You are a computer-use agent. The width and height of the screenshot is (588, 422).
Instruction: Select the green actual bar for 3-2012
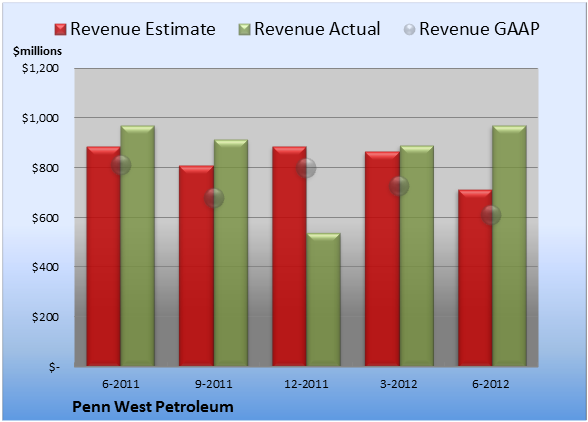[x=417, y=256]
